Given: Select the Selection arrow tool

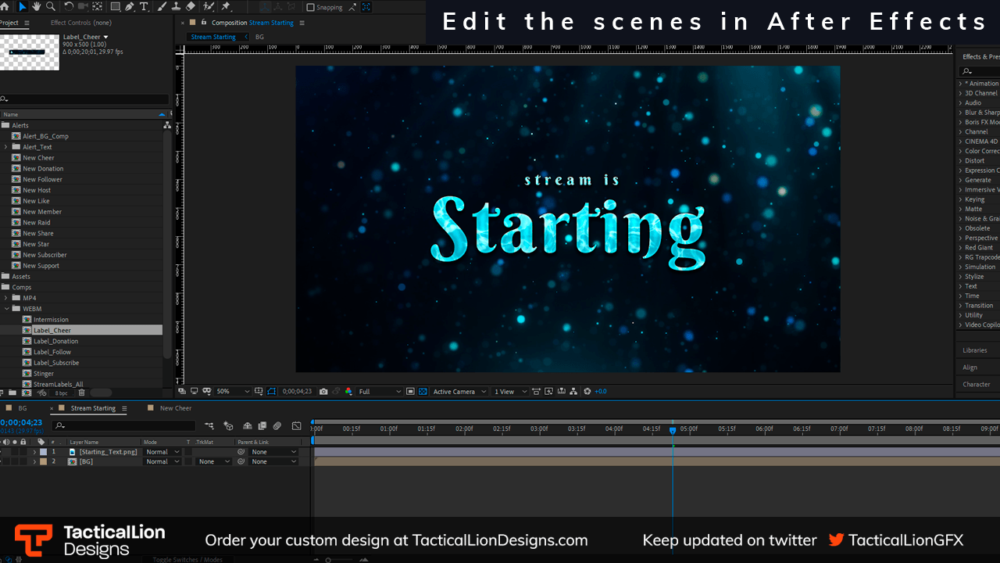Looking at the screenshot, I should (22, 6).
